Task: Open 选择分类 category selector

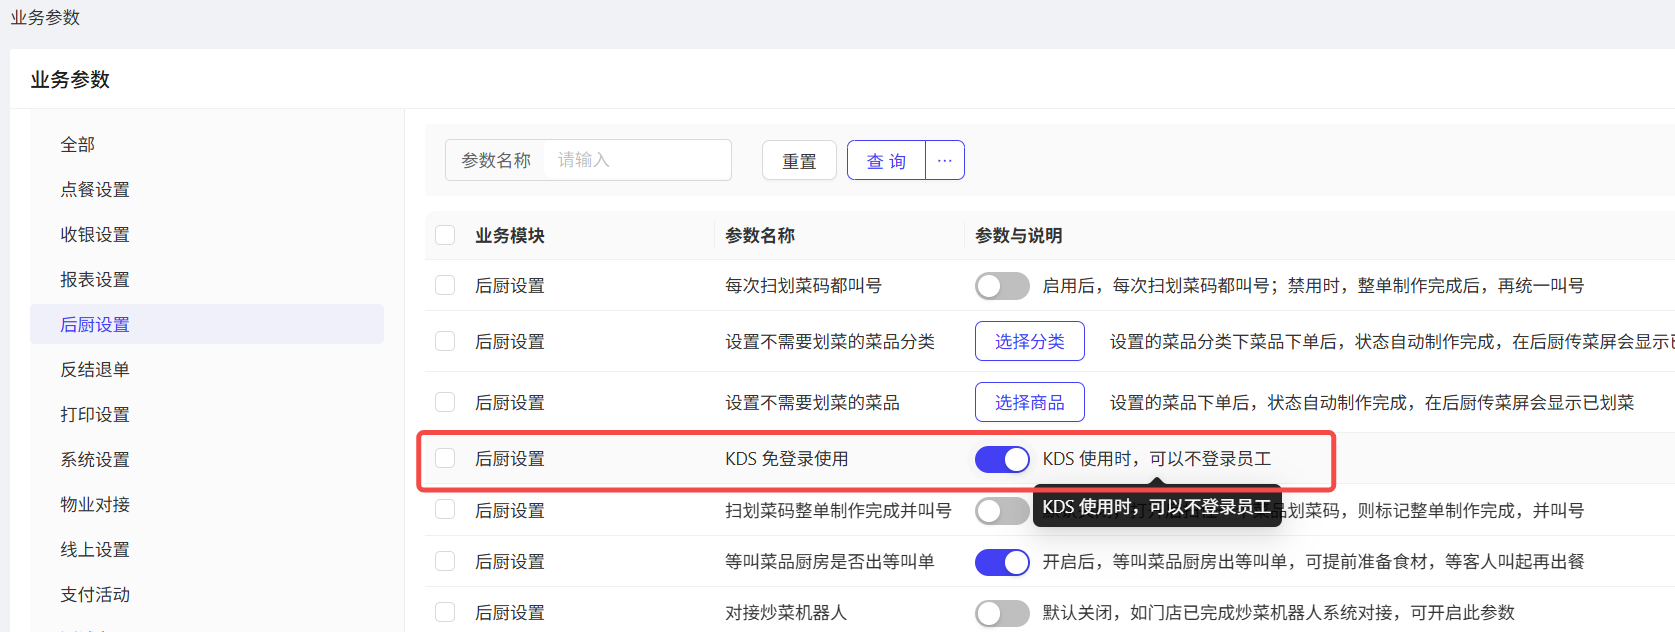Action: coord(1029,341)
